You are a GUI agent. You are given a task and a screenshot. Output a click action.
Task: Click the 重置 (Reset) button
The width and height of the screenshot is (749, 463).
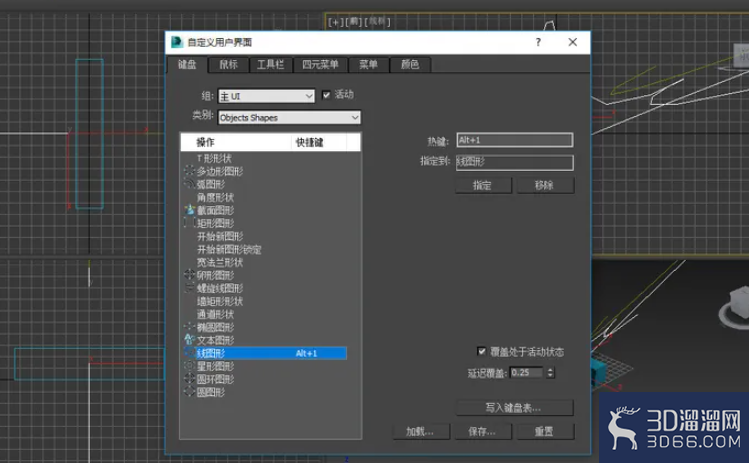(545, 431)
